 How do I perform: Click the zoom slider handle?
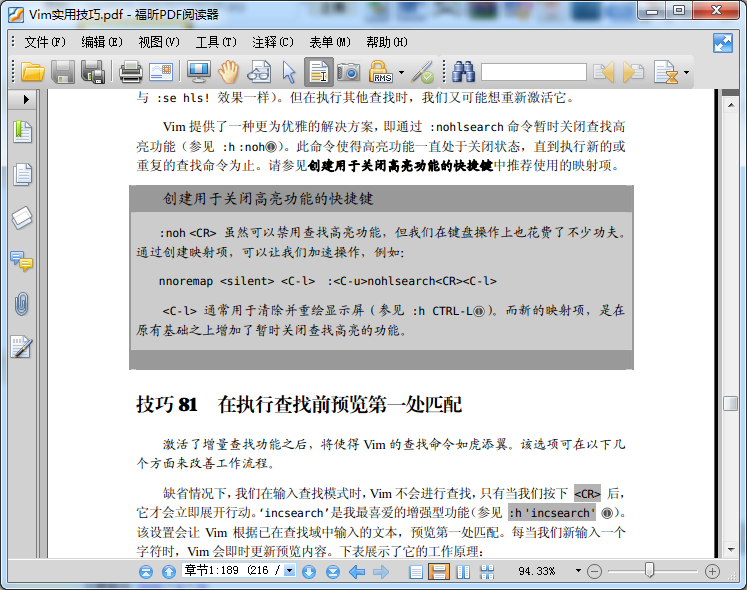click(649, 570)
